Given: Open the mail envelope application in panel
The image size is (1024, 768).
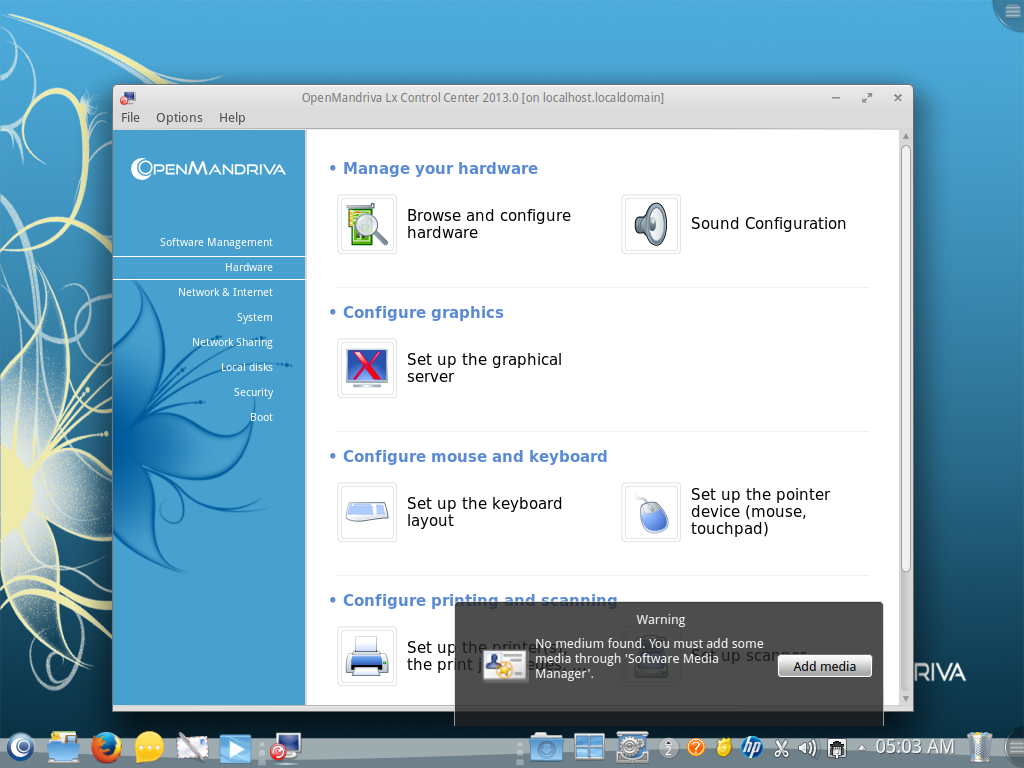Looking at the screenshot, I should 192,746.
